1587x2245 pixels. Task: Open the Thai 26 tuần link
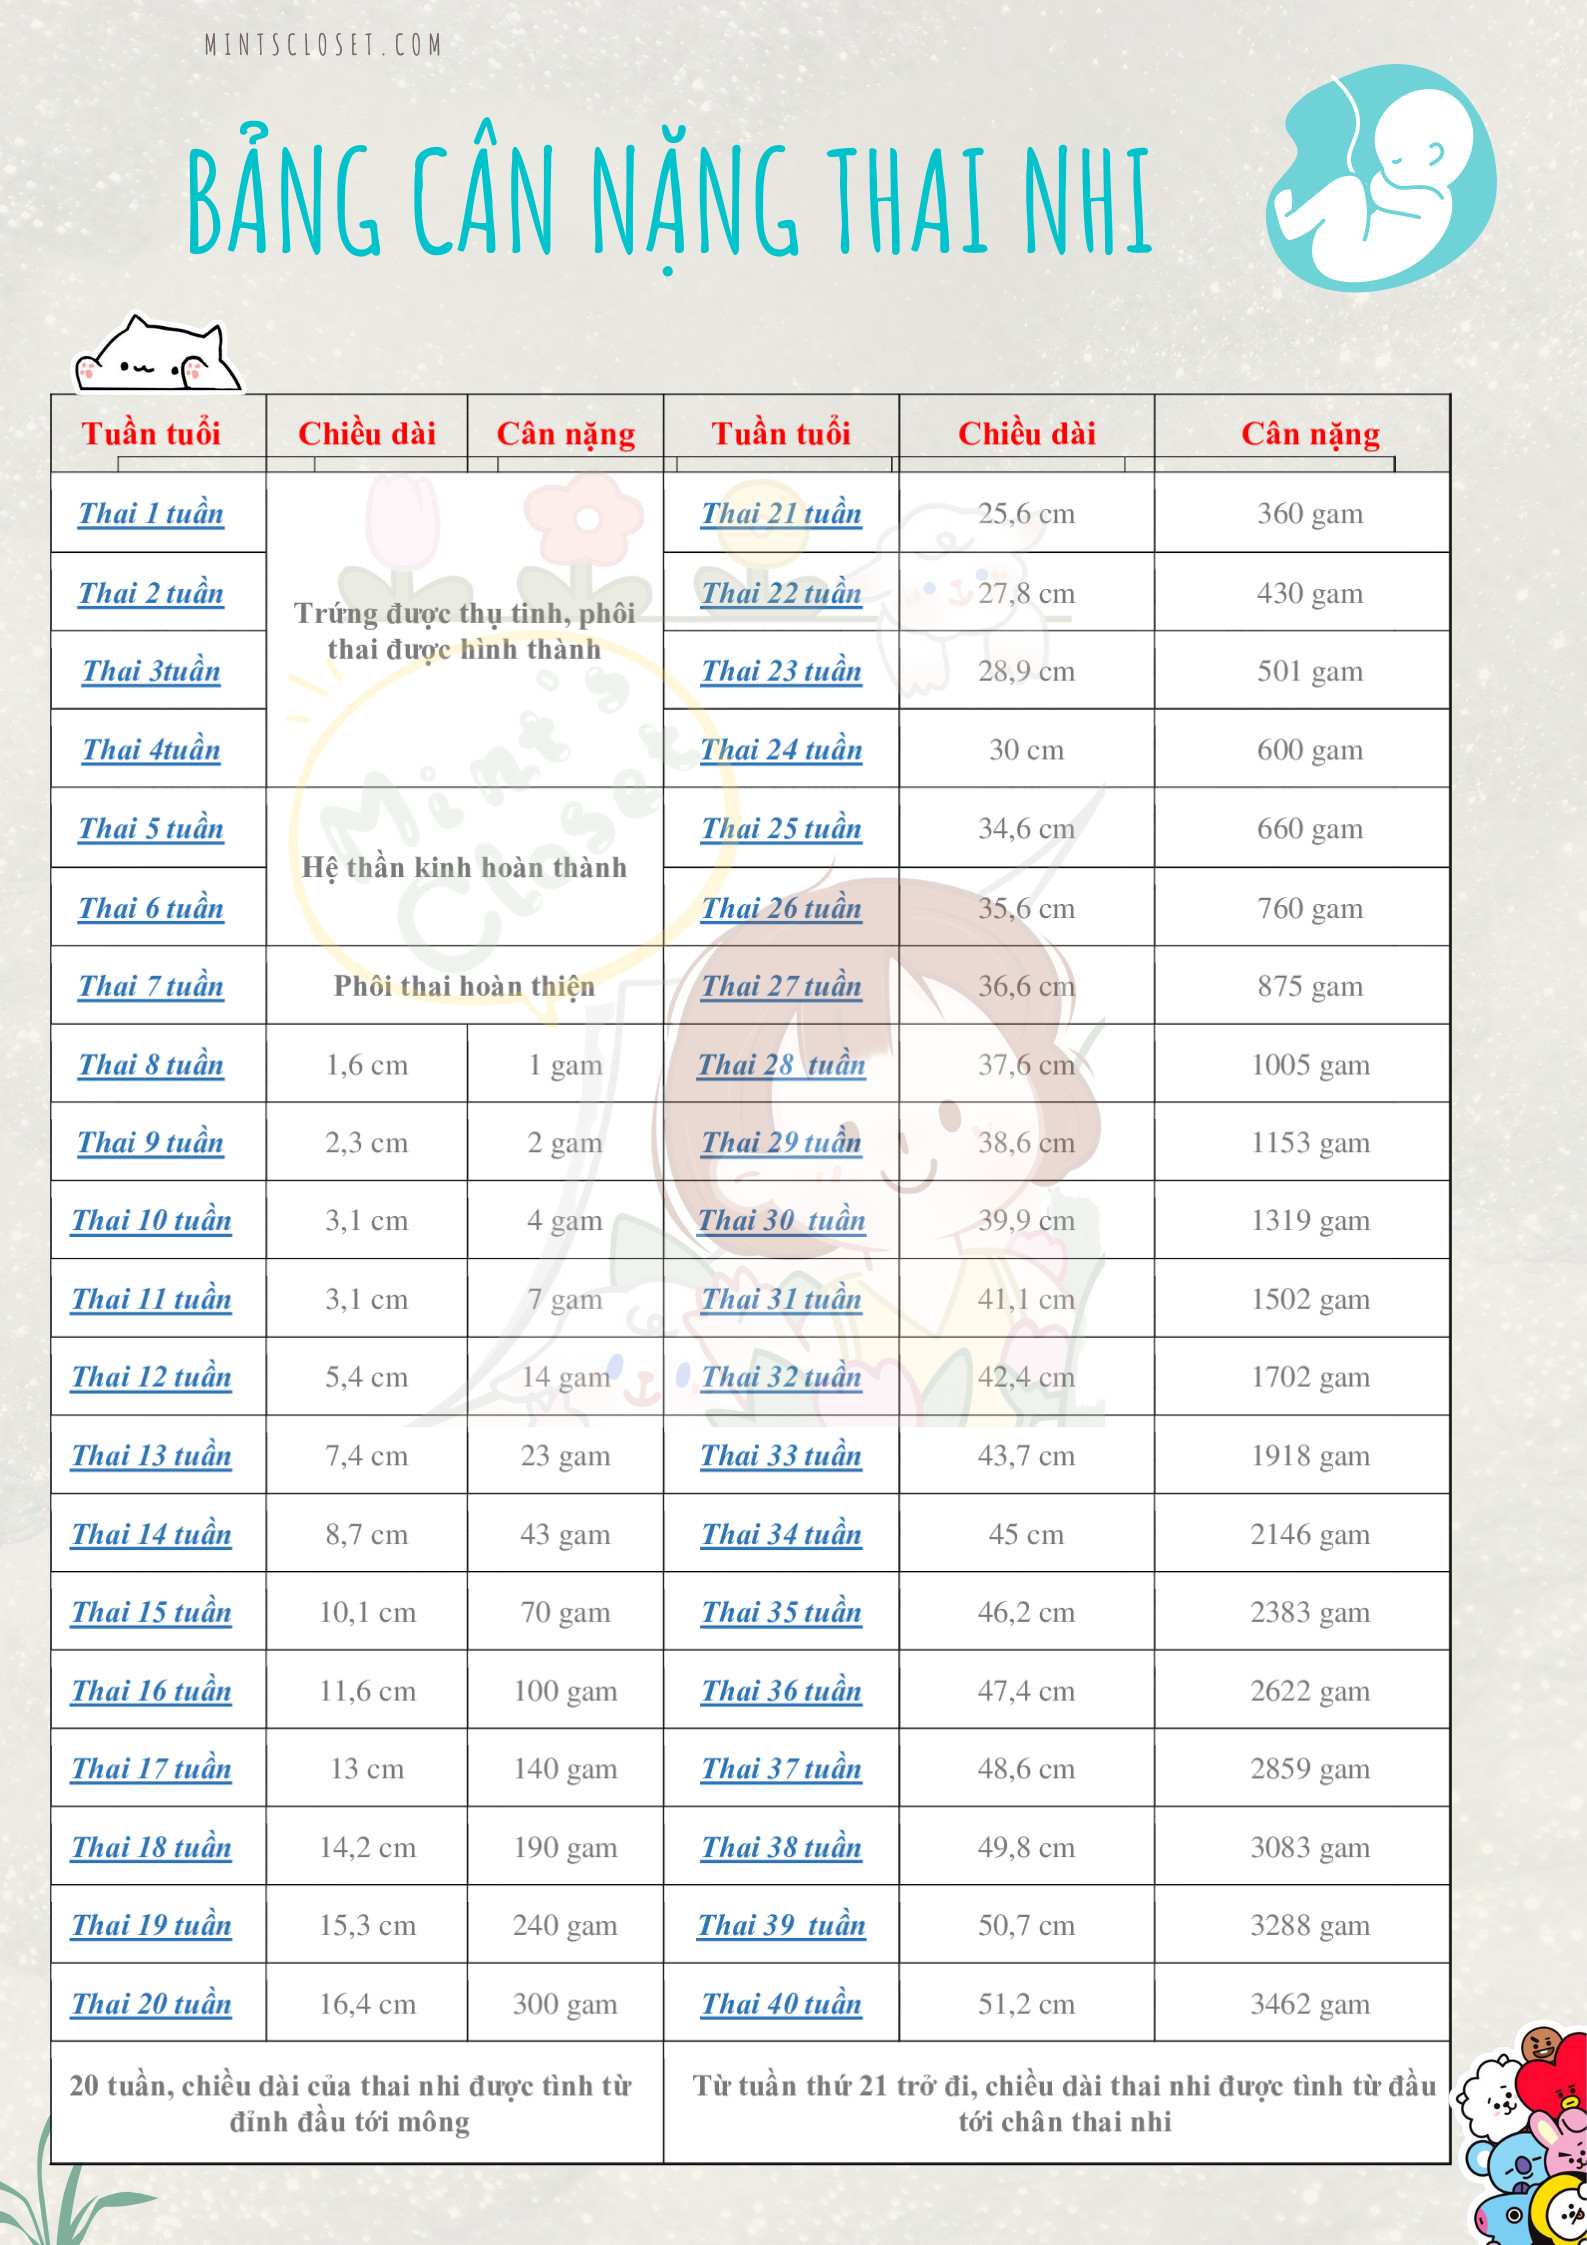tap(781, 908)
